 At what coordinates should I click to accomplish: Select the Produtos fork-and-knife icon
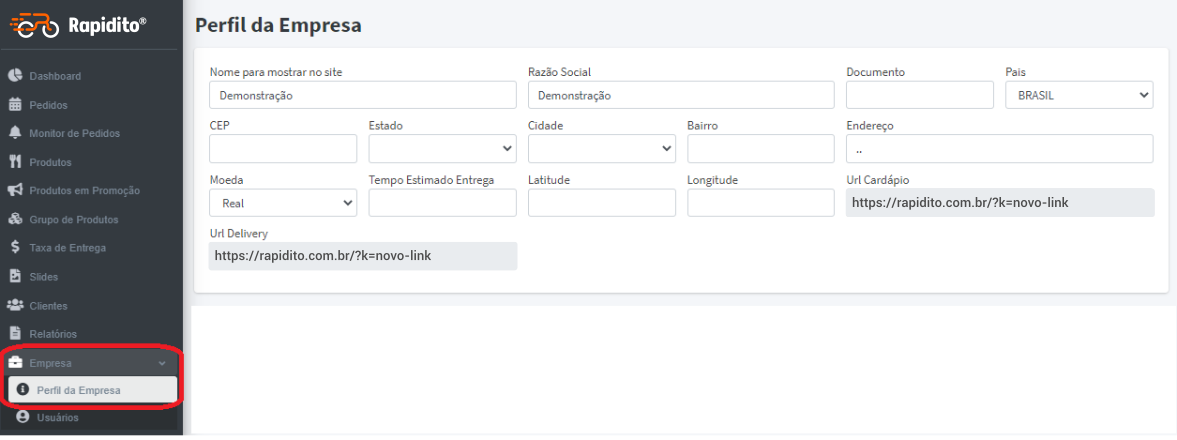[x=15, y=161]
